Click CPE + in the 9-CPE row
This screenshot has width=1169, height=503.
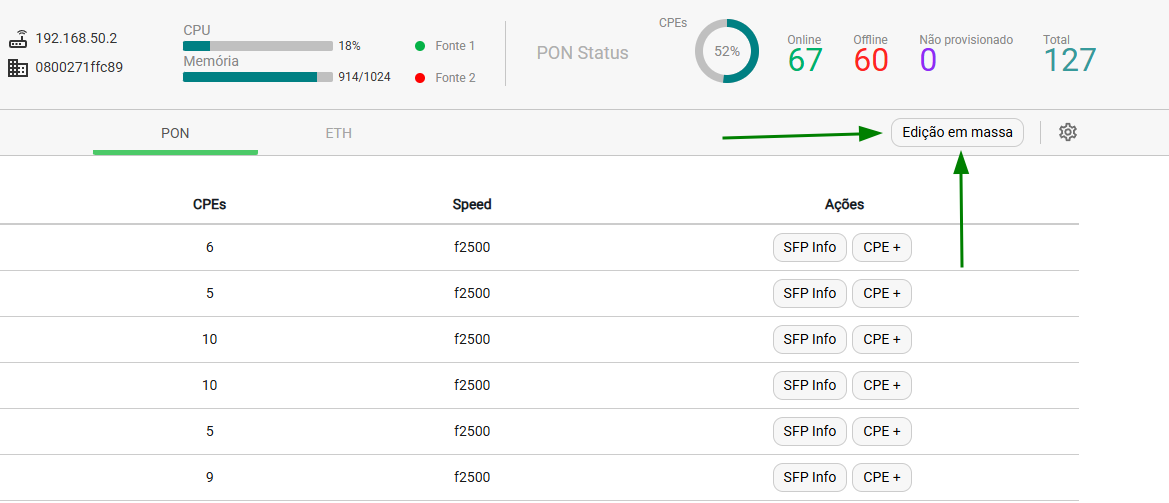[882, 477]
